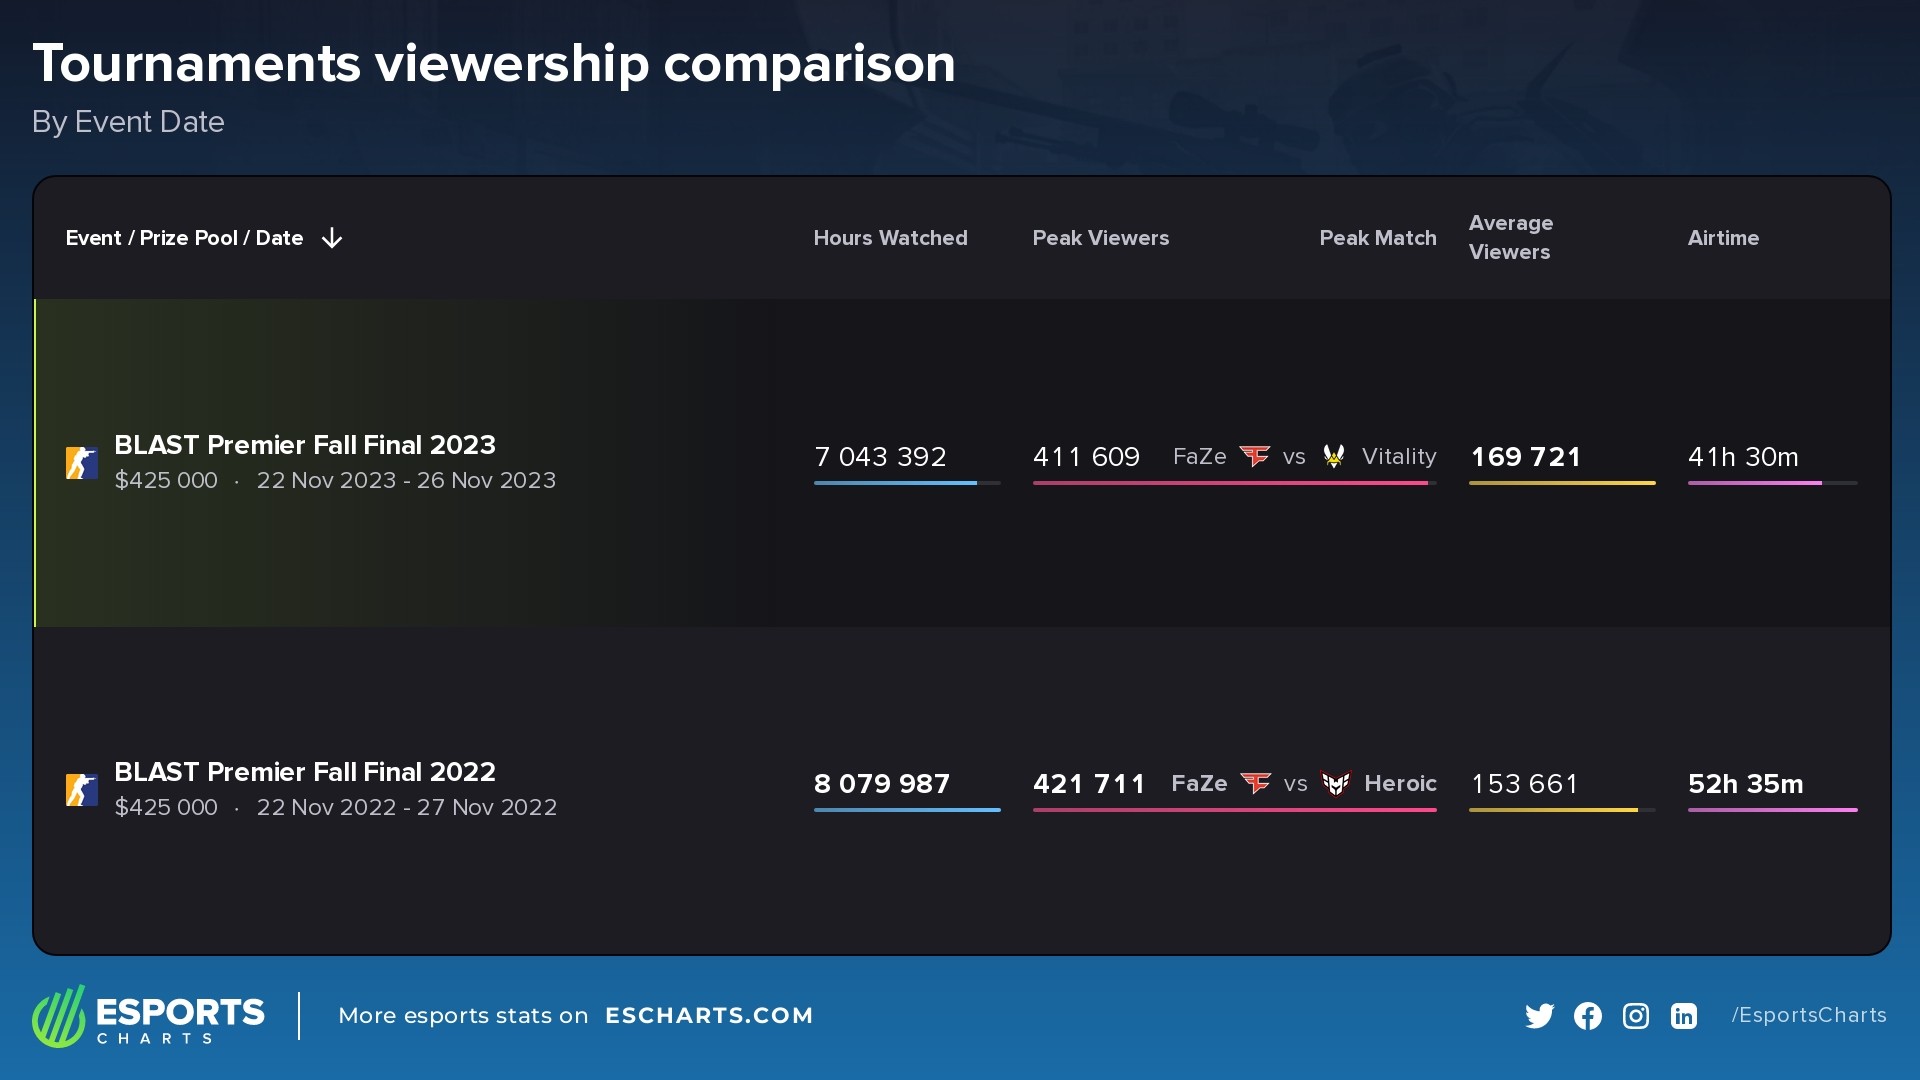Click the 169 721 average viewers value

(1526, 457)
